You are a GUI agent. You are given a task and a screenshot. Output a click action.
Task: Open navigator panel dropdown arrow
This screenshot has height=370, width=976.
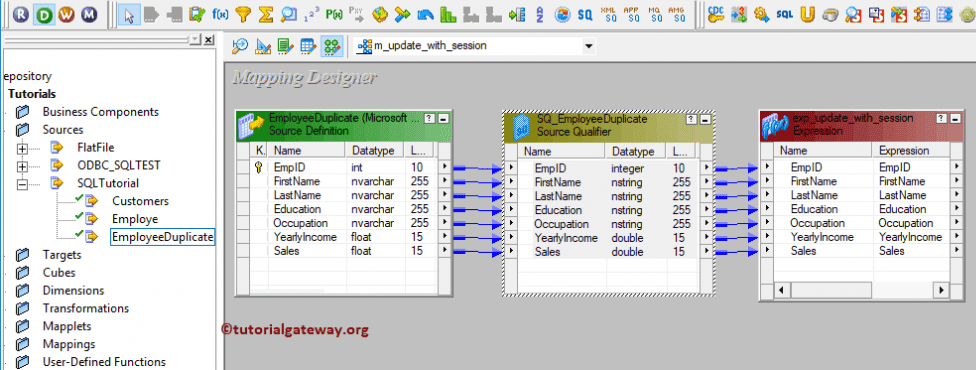pos(195,39)
